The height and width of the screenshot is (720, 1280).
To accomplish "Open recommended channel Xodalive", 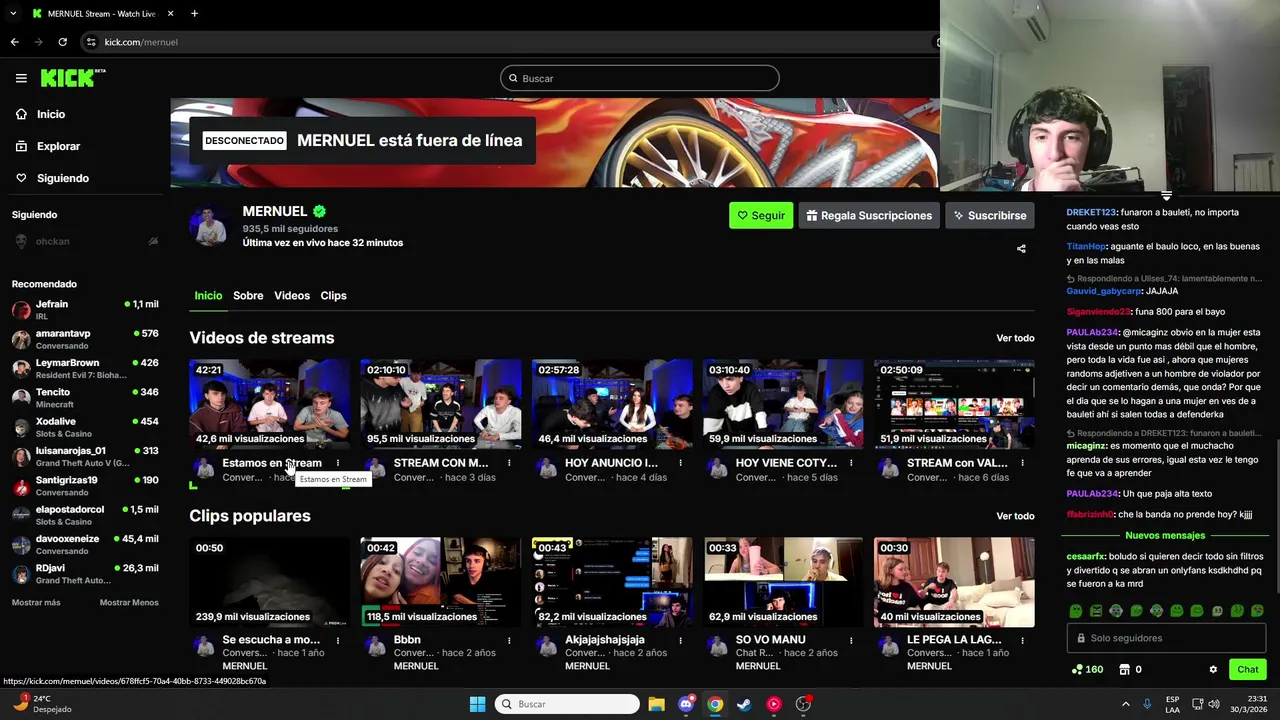I will (x=85, y=427).
